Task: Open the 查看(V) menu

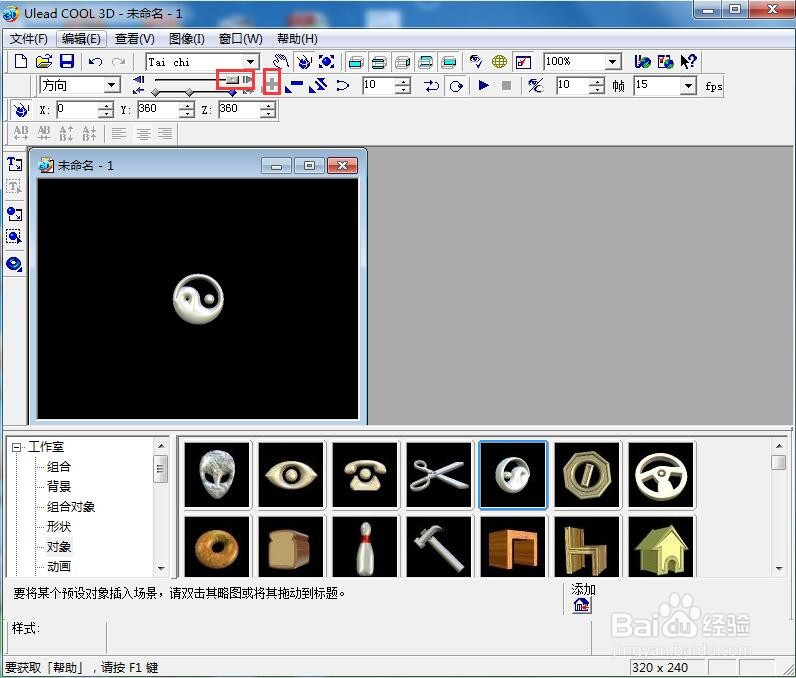Action: (135, 39)
